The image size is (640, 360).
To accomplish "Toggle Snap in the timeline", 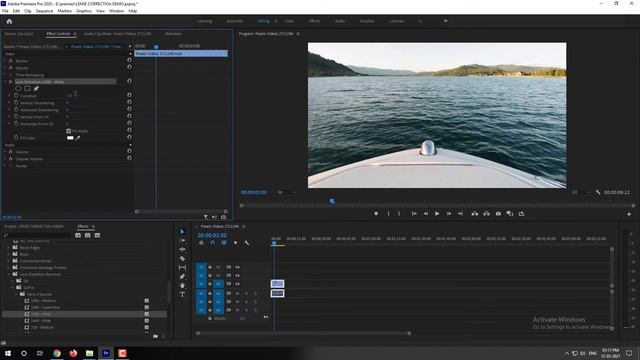I will click(x=213, y=243).
